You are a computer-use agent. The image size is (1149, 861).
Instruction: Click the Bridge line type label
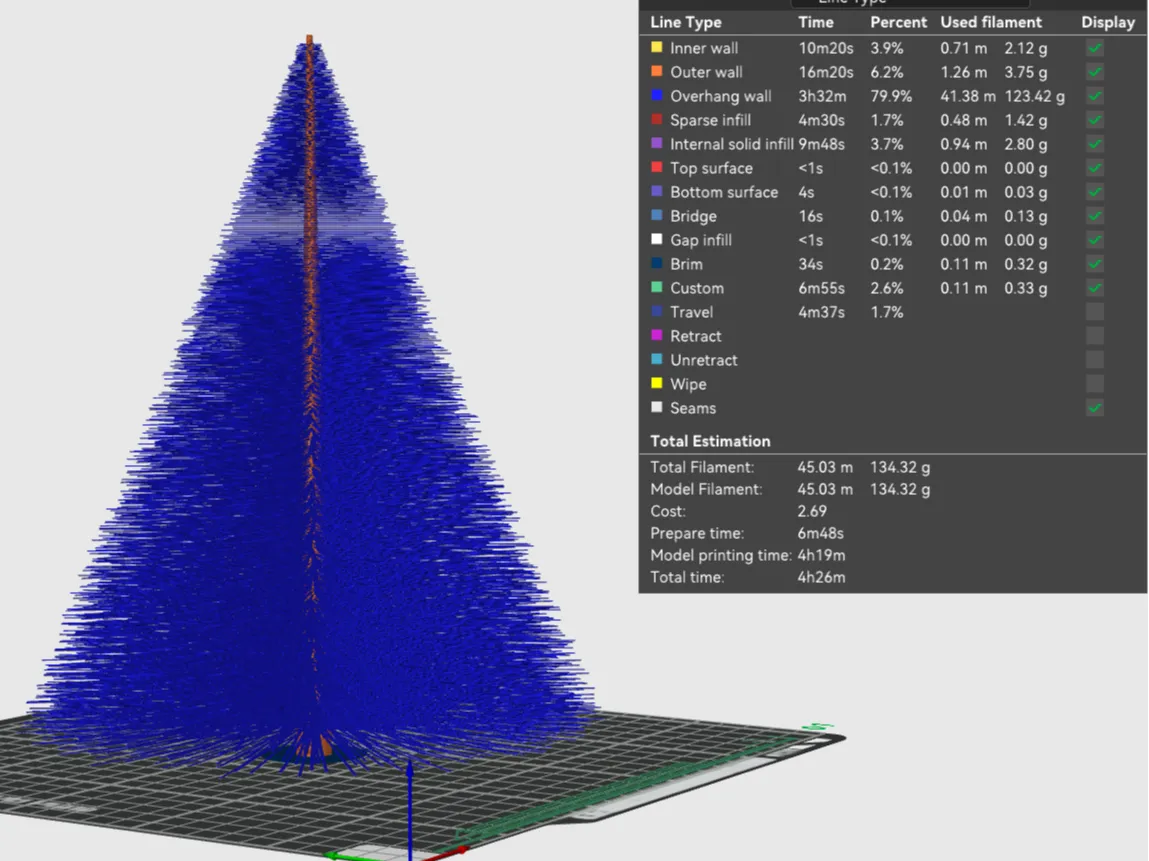point(693,216)
